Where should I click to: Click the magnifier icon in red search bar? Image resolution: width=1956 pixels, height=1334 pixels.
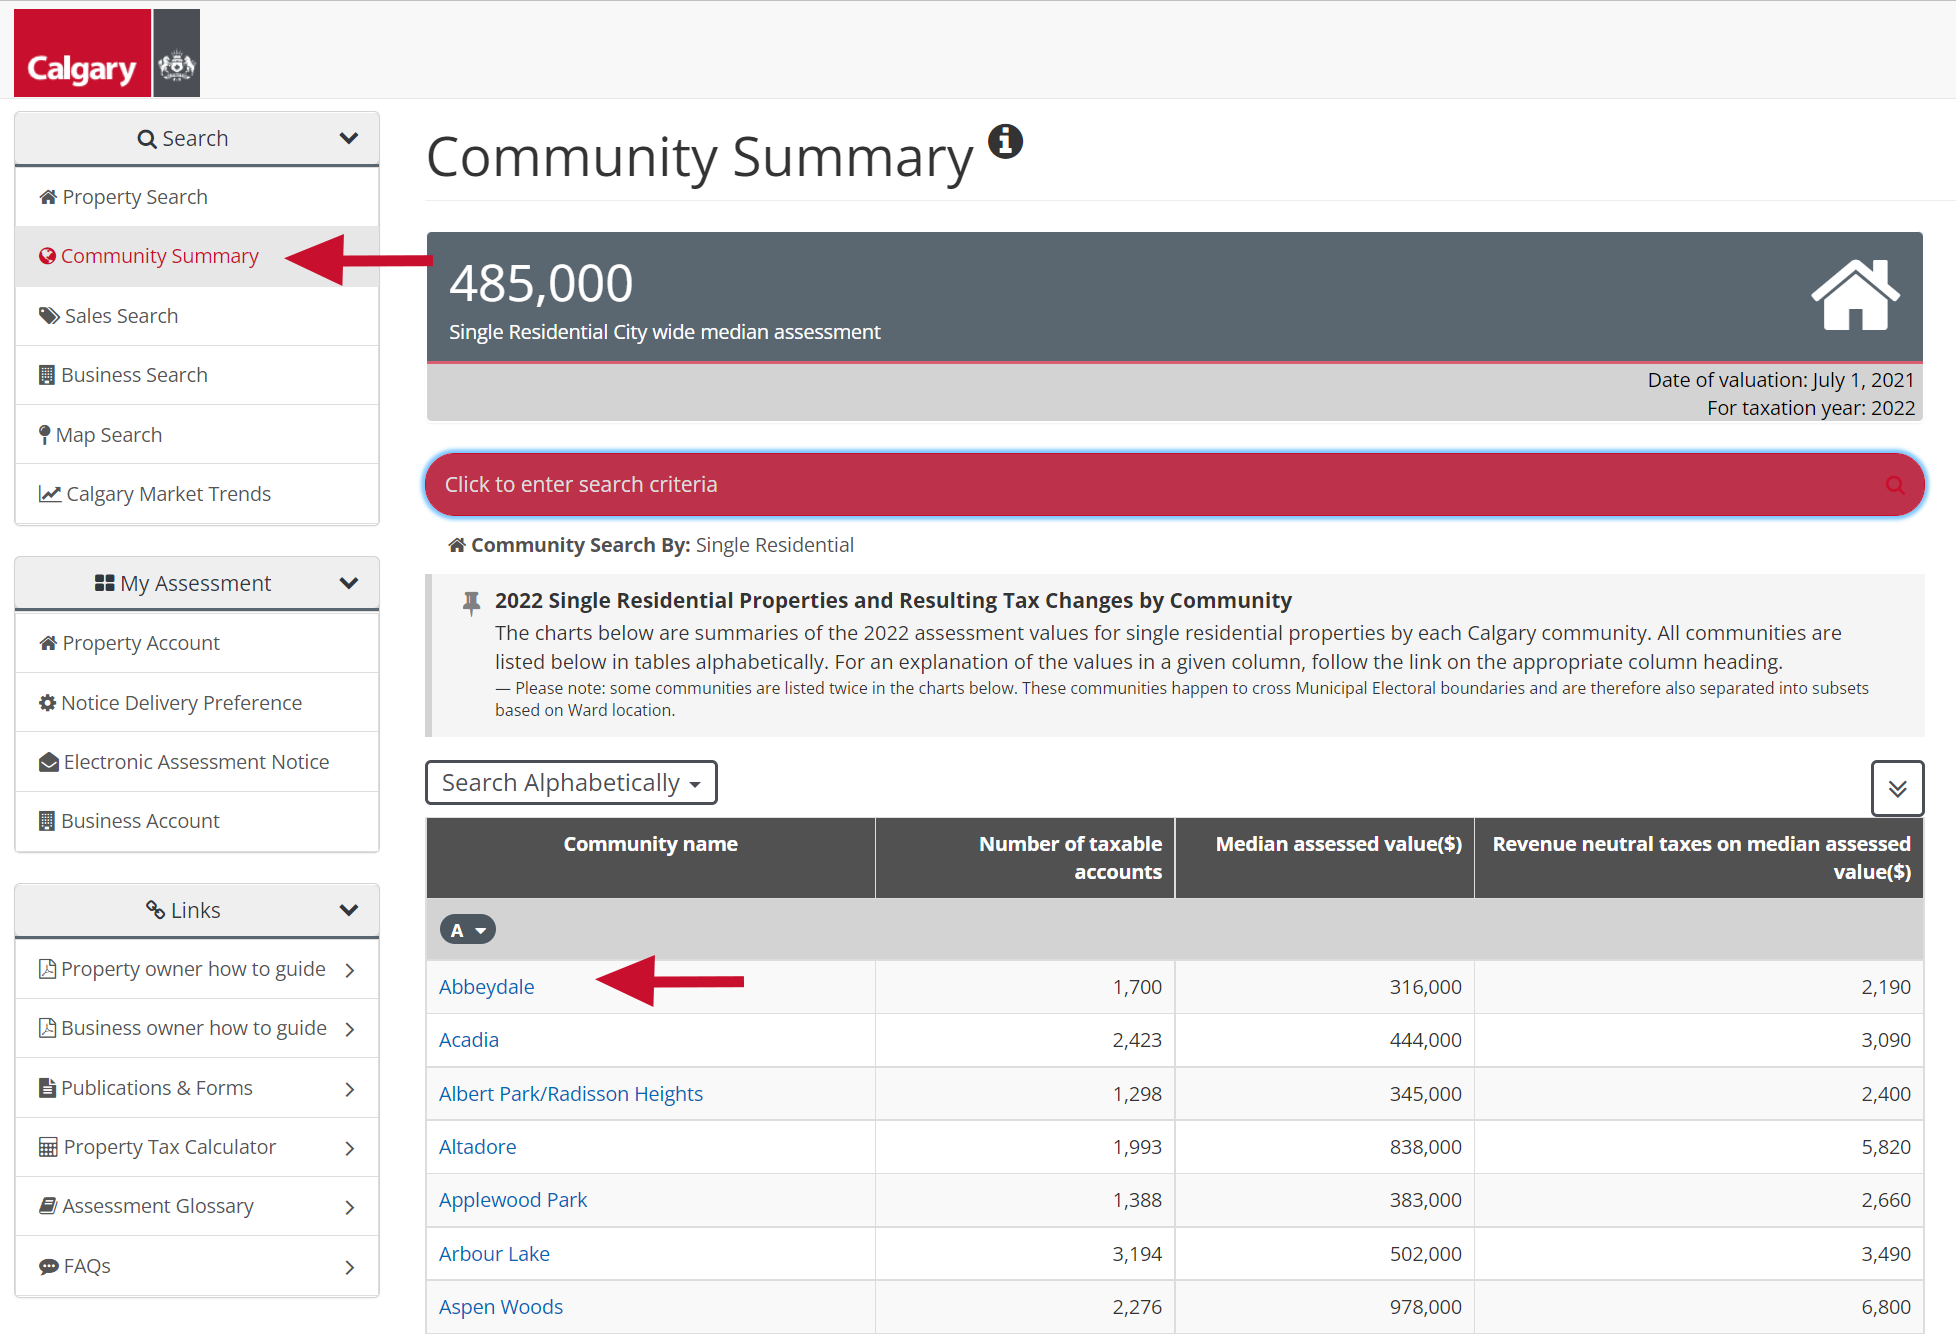pyautogui.click(x=1894, y=485)
